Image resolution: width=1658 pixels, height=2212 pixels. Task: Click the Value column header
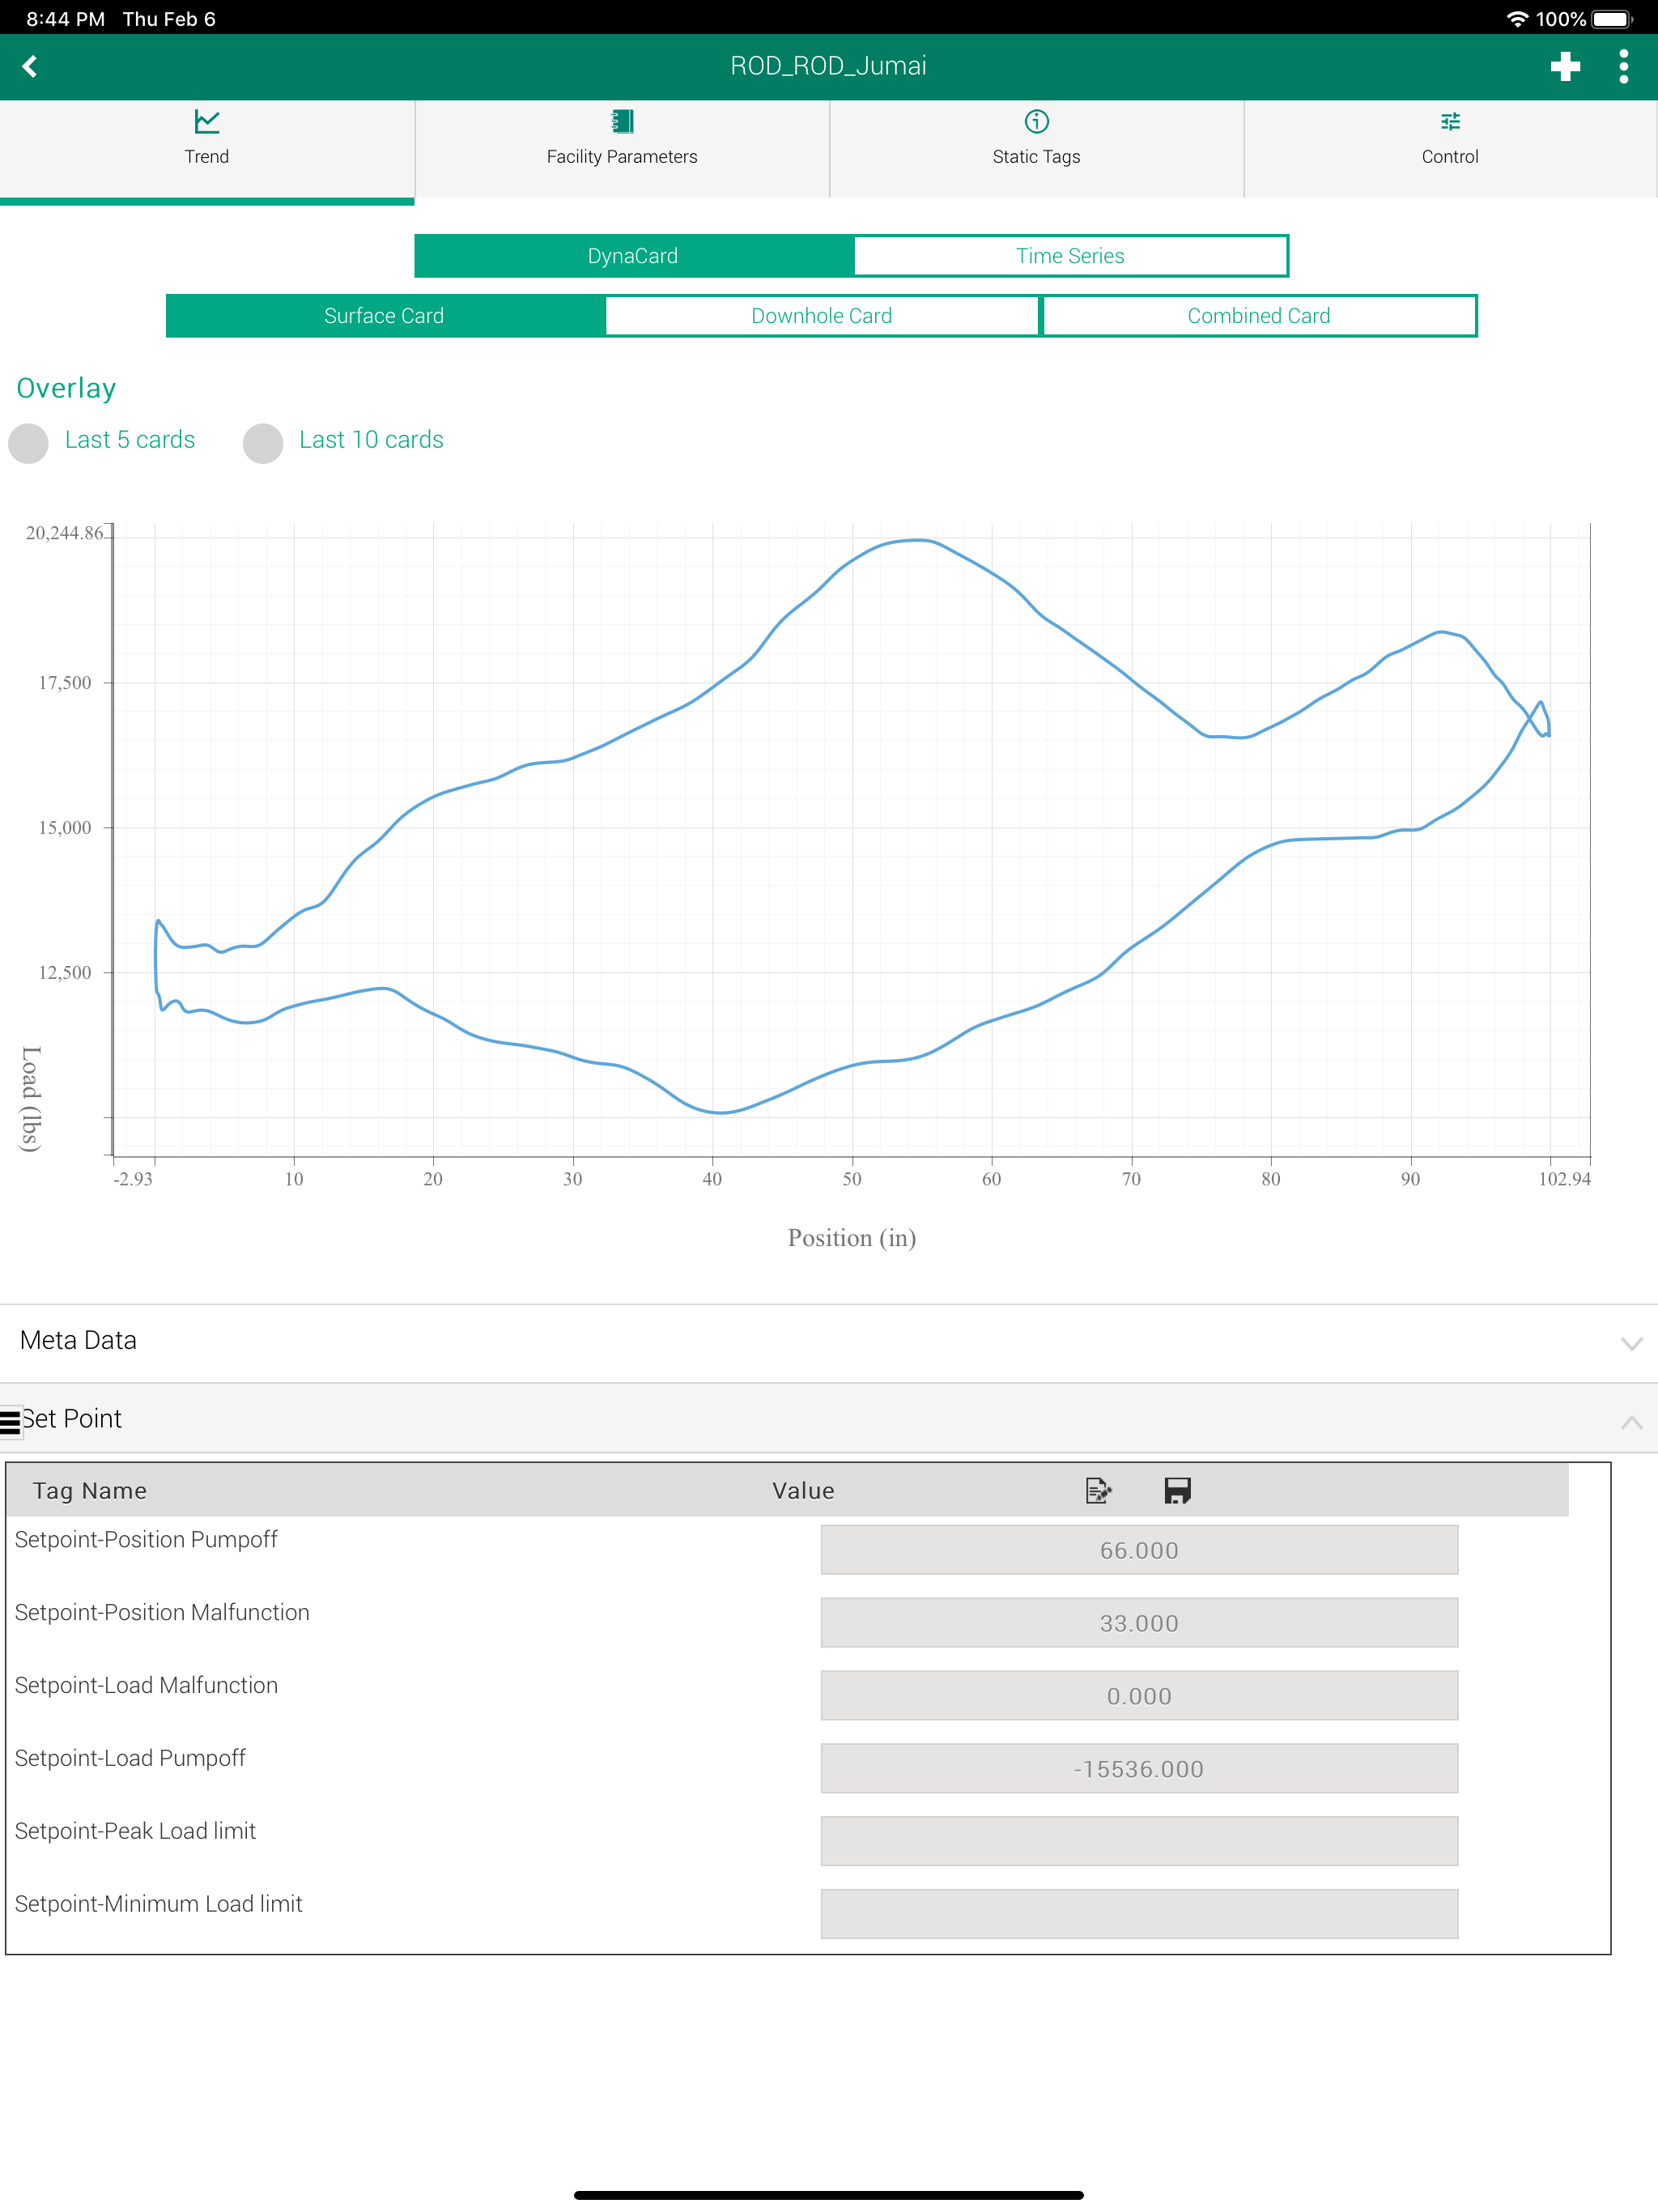[803, 1490]
